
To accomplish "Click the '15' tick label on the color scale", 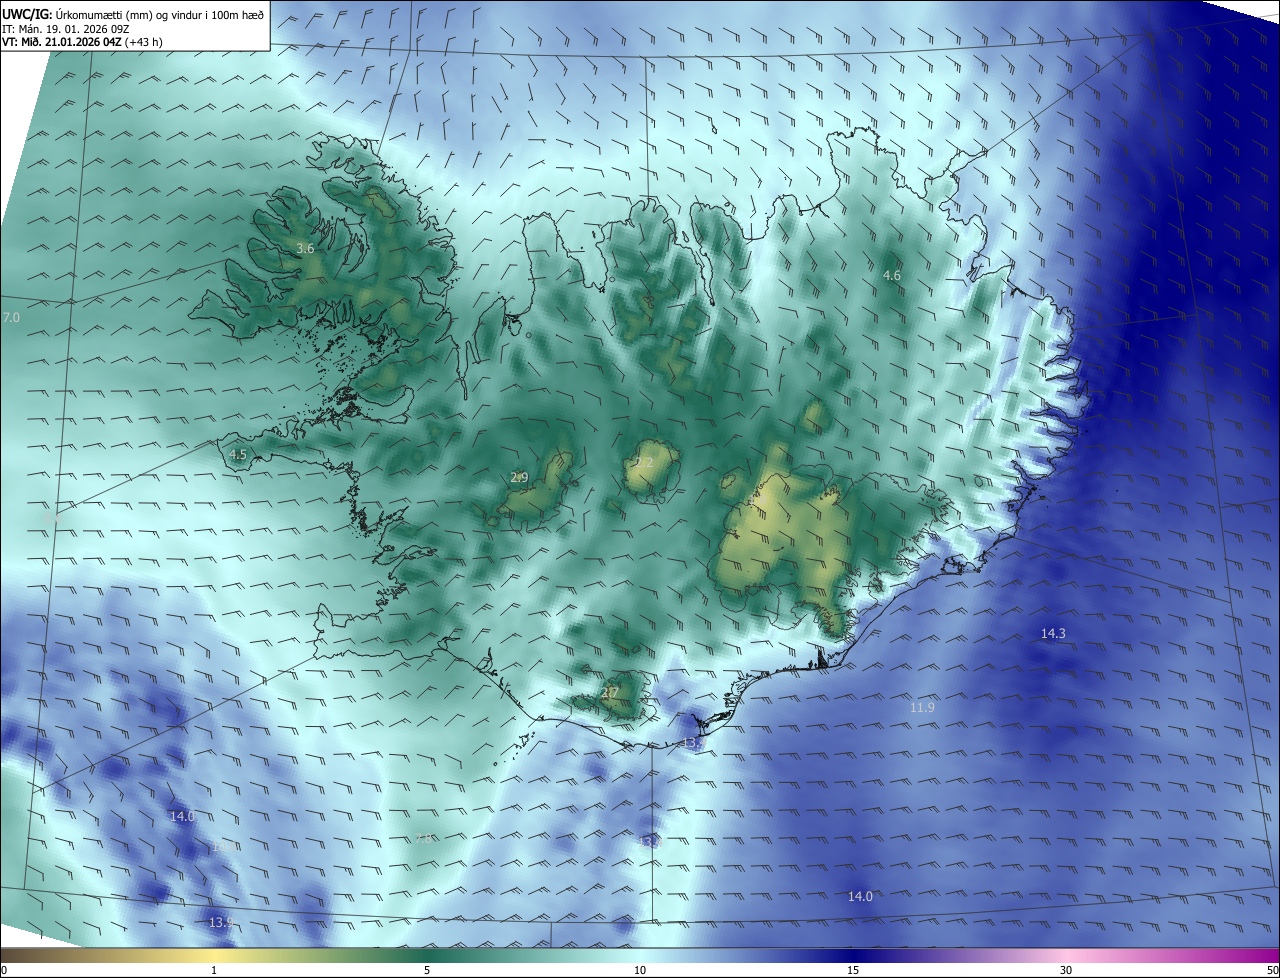I will coord(853,970).
